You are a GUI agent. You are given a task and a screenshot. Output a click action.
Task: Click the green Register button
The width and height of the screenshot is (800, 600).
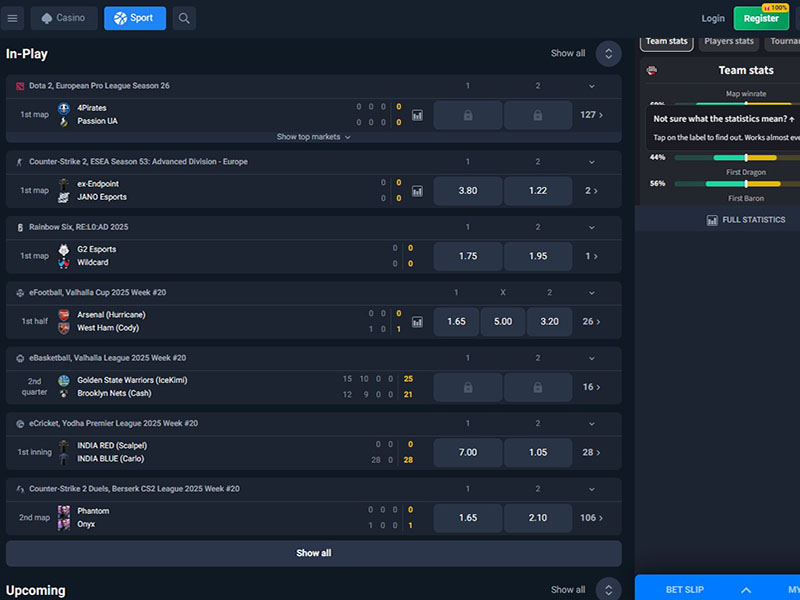761,18
